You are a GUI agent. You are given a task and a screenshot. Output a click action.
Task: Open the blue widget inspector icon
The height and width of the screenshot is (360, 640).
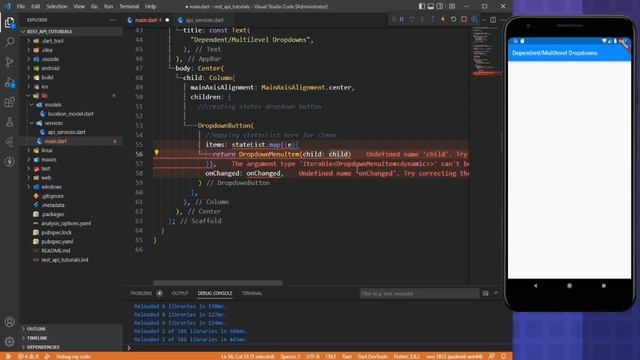(x=474, y=20)
